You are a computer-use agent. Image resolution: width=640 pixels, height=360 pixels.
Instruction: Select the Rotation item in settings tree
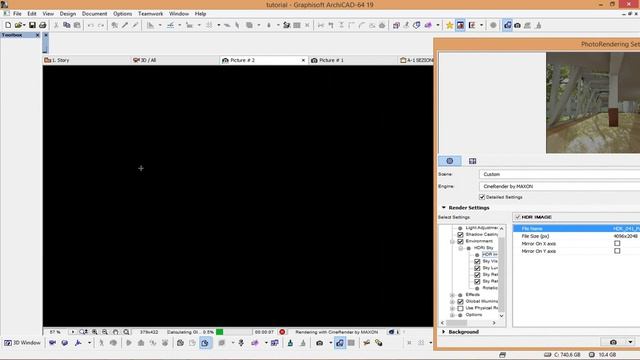489,288
